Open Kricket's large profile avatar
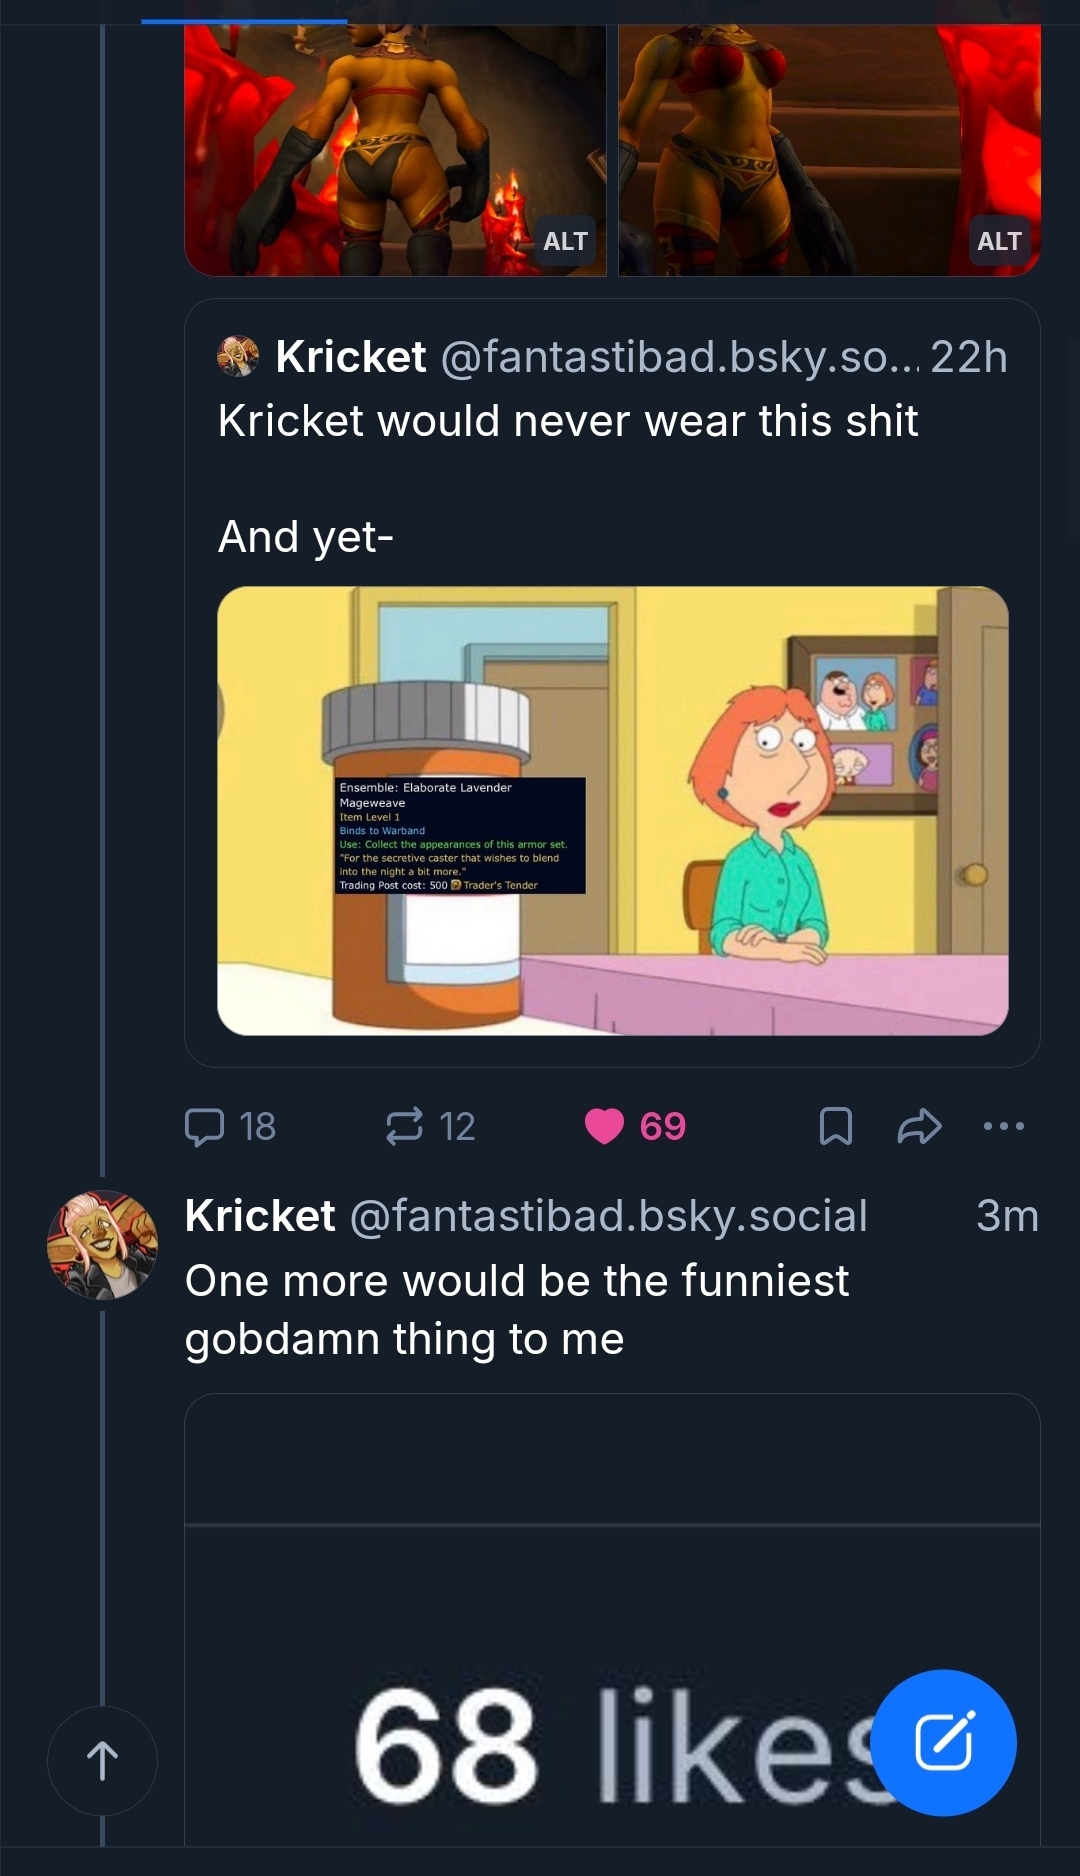 102,1244
